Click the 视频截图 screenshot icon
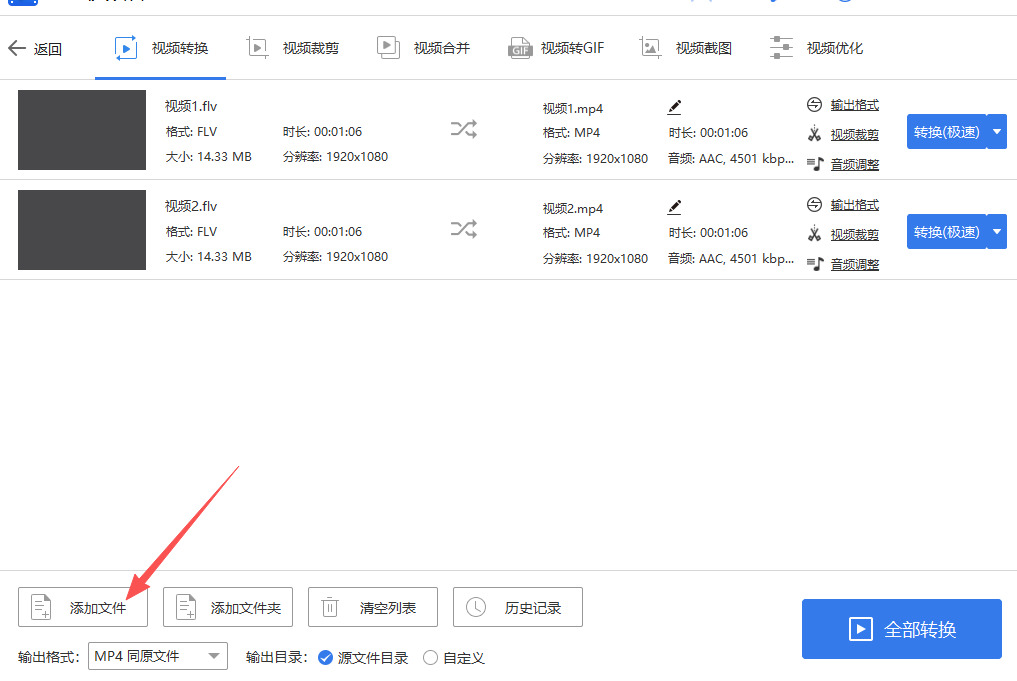The height and width of the screenshot is (681, 1017). 650,48
